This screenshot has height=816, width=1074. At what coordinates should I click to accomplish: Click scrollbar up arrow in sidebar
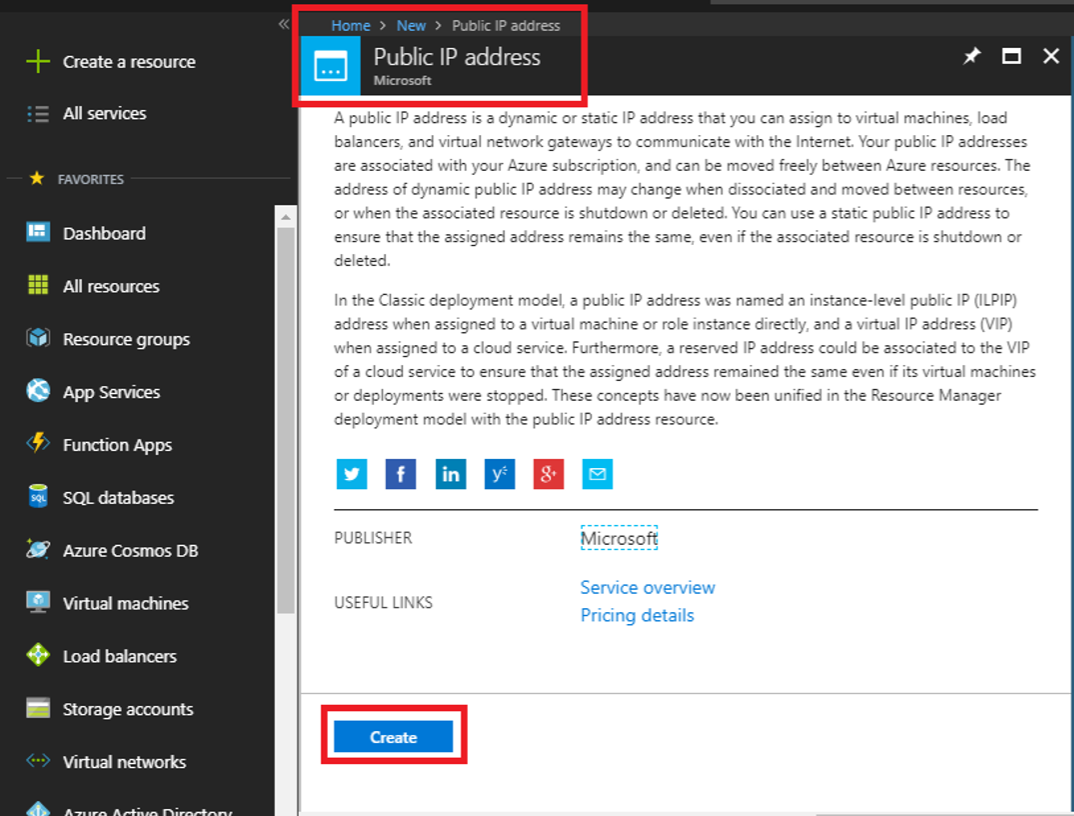click(x=286, y=217)
